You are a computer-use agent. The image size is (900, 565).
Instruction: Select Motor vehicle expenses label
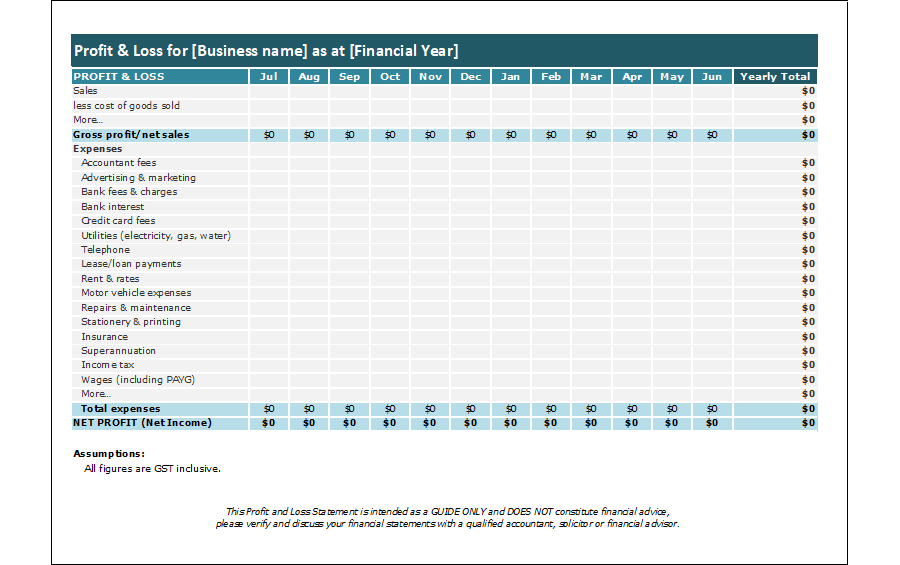click(x=136, y=293)
